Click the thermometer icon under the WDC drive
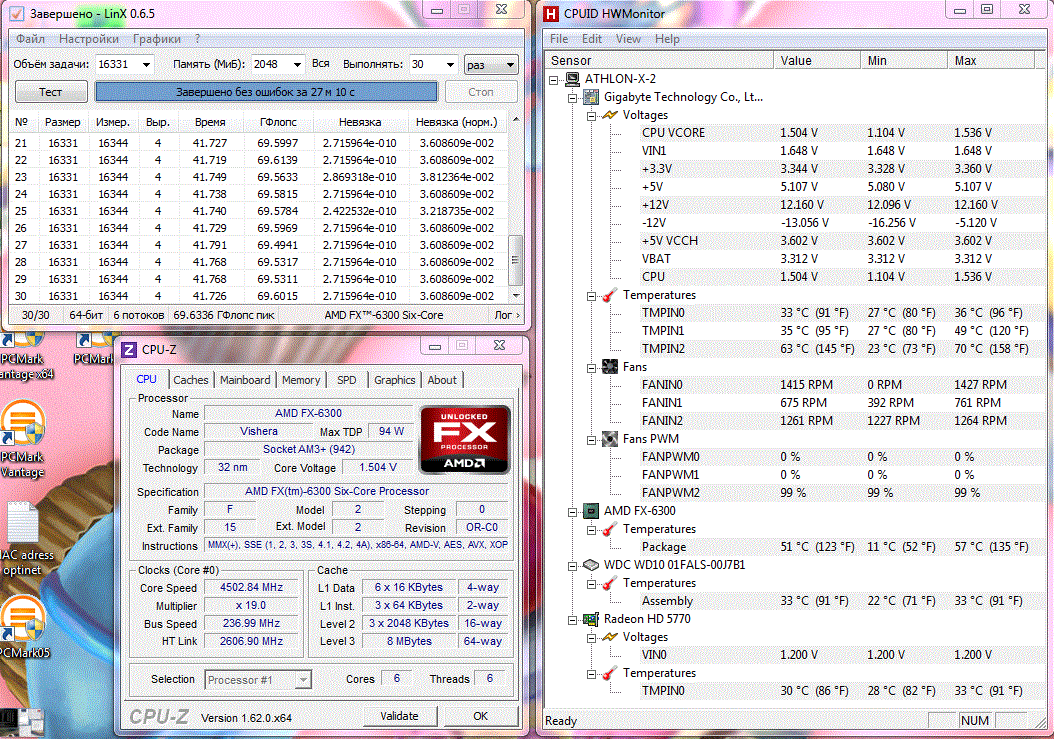 (610, 583)
